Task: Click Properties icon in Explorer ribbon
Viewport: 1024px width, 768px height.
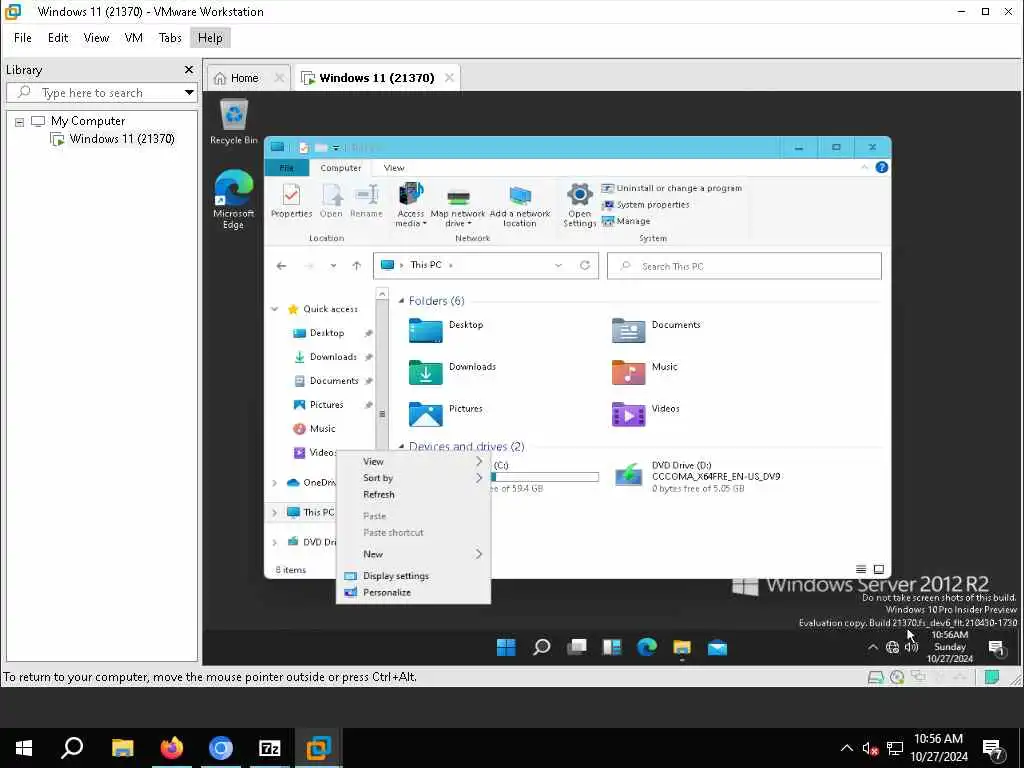Action: point(291,201)
